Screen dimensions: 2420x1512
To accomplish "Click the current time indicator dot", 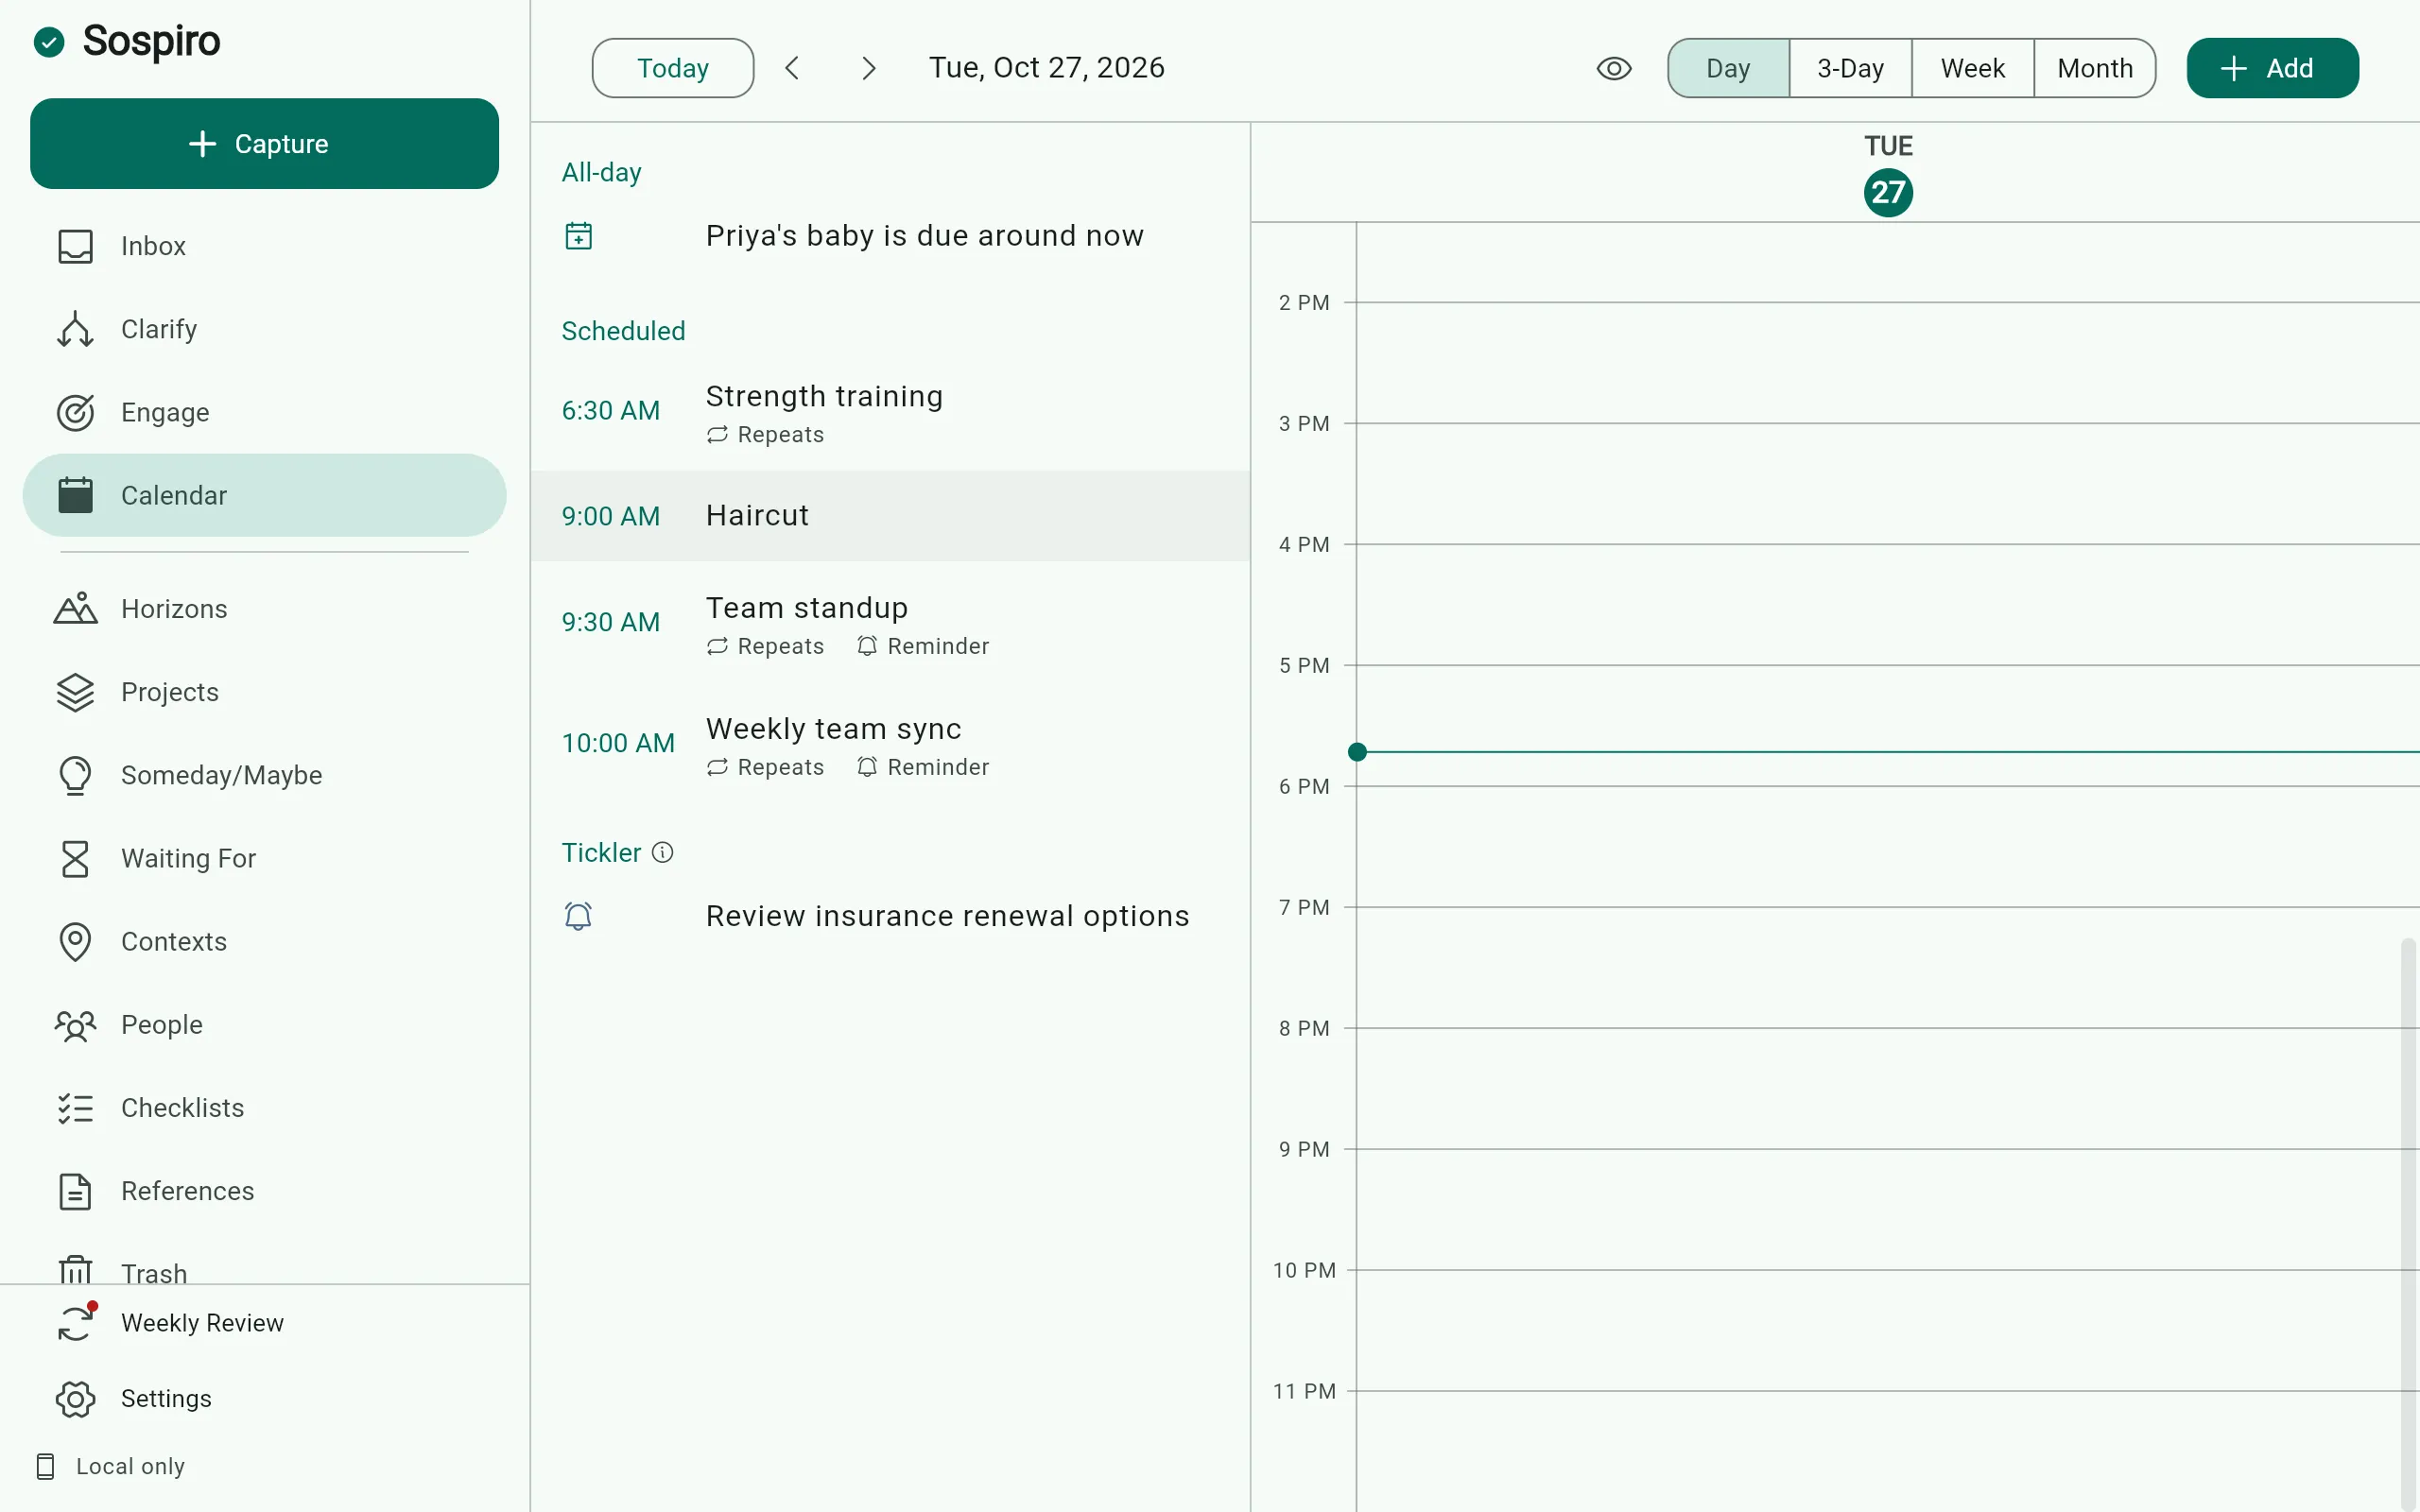I will click(x=1357, y=752).
